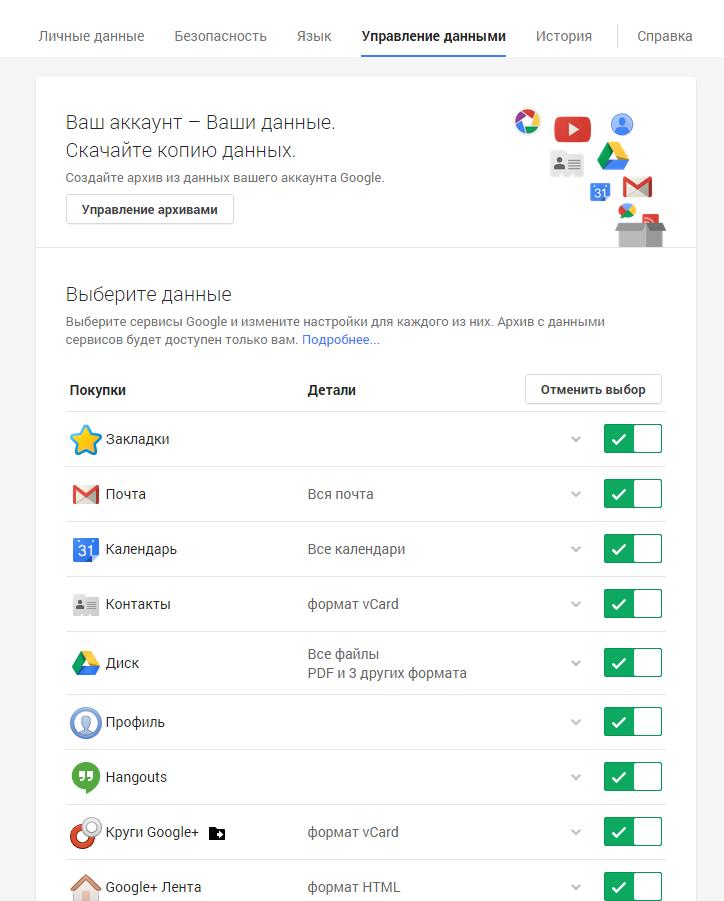Expand the Календарь details chevron
This screenshot has width=724, height=901.
pyautogui.click(x=576, y=549)
